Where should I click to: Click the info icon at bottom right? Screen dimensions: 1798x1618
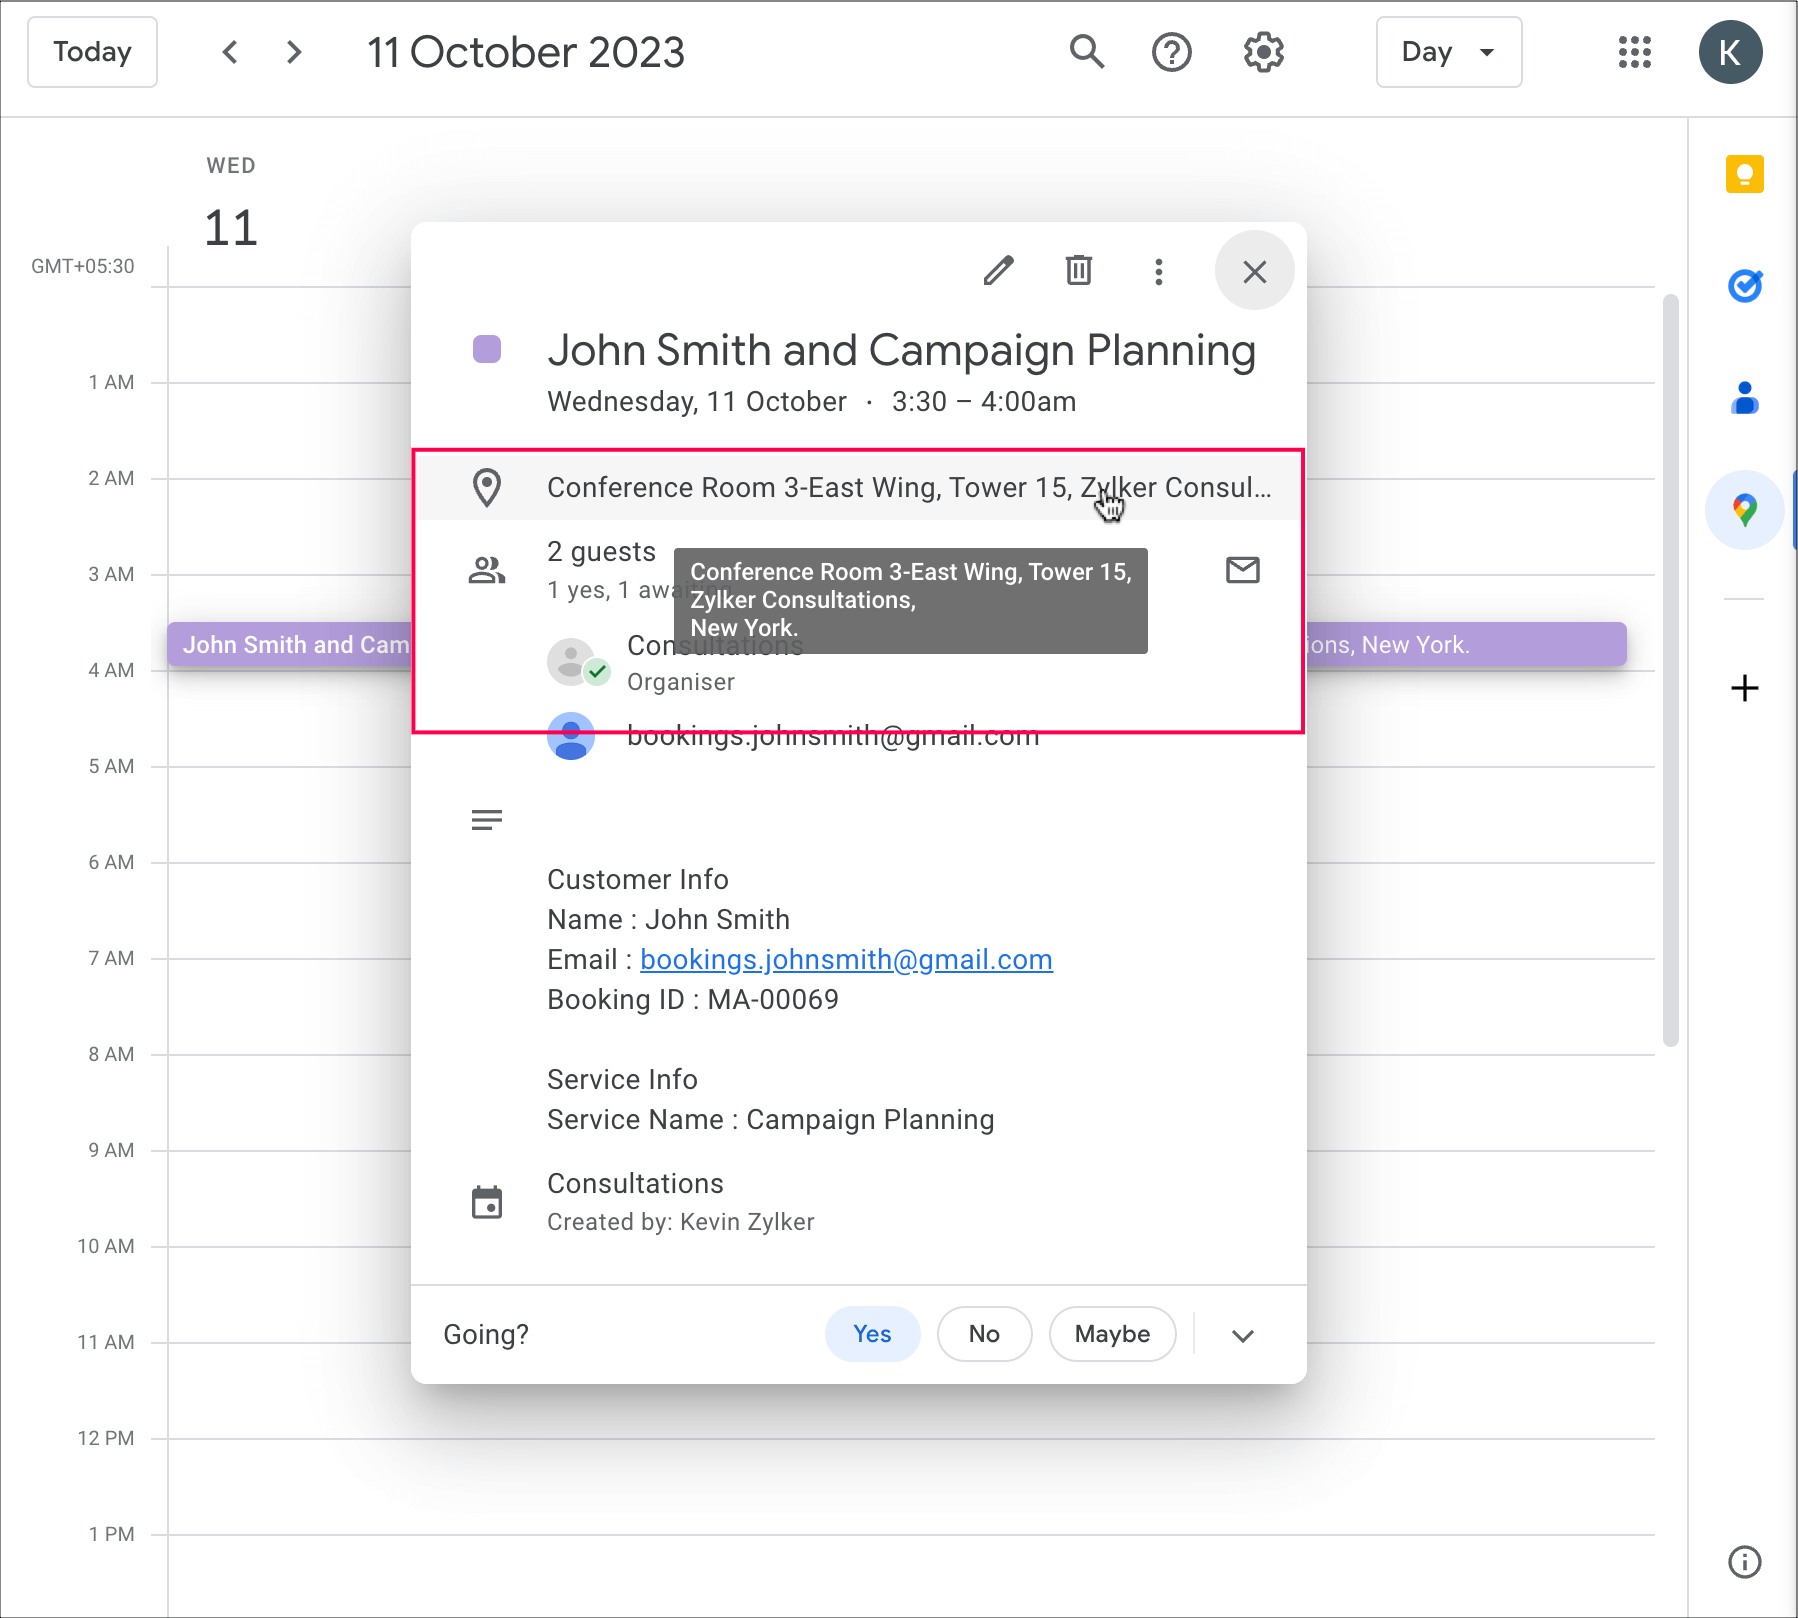(x=1745, y=1562)
